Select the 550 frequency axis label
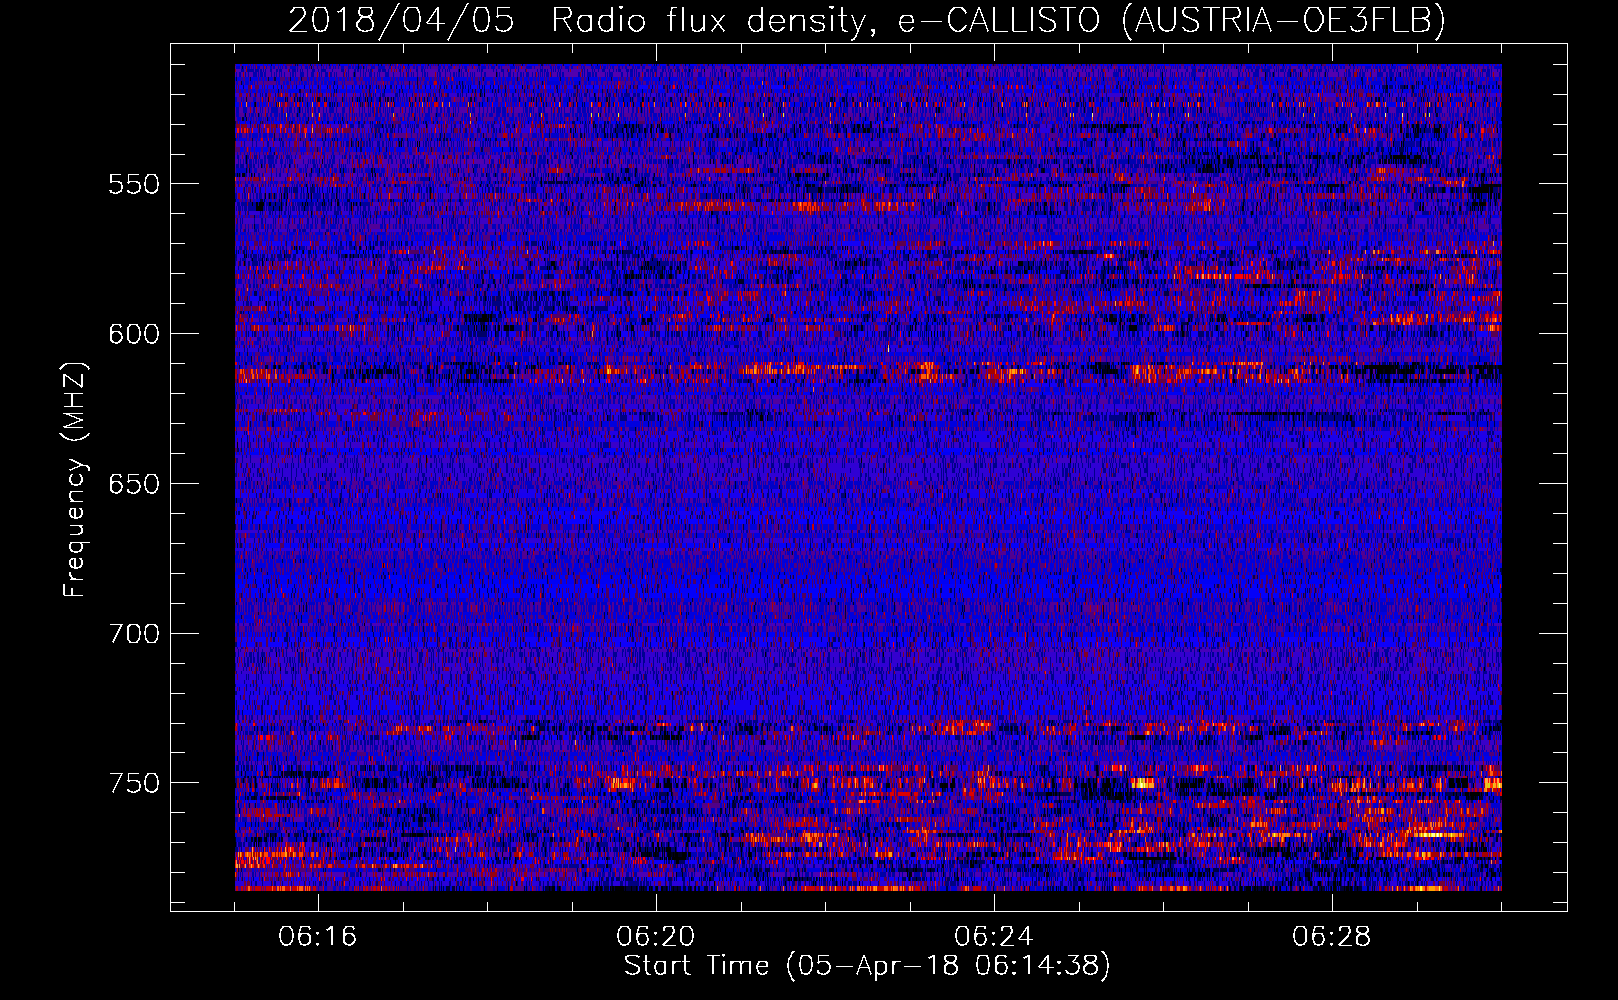This screenshot has width=1618, height=1000. coord(134,184)
